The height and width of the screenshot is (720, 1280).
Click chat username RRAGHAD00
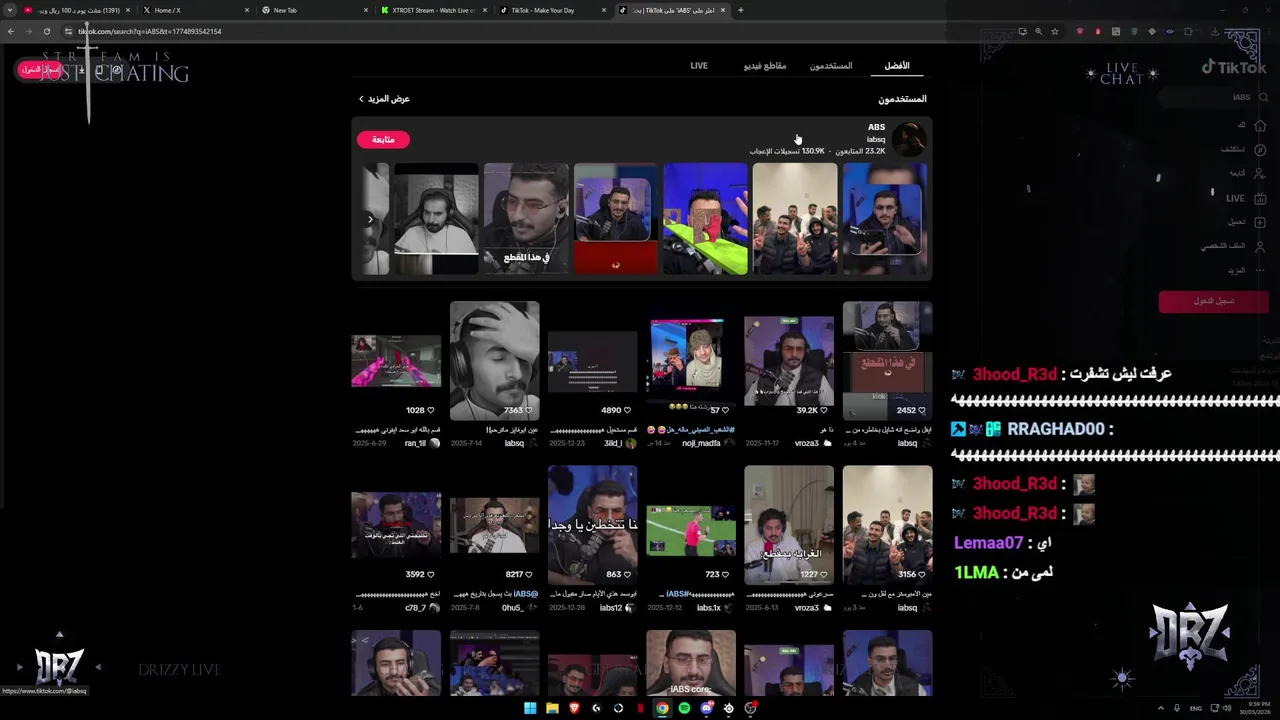[x=1056, y=429]
